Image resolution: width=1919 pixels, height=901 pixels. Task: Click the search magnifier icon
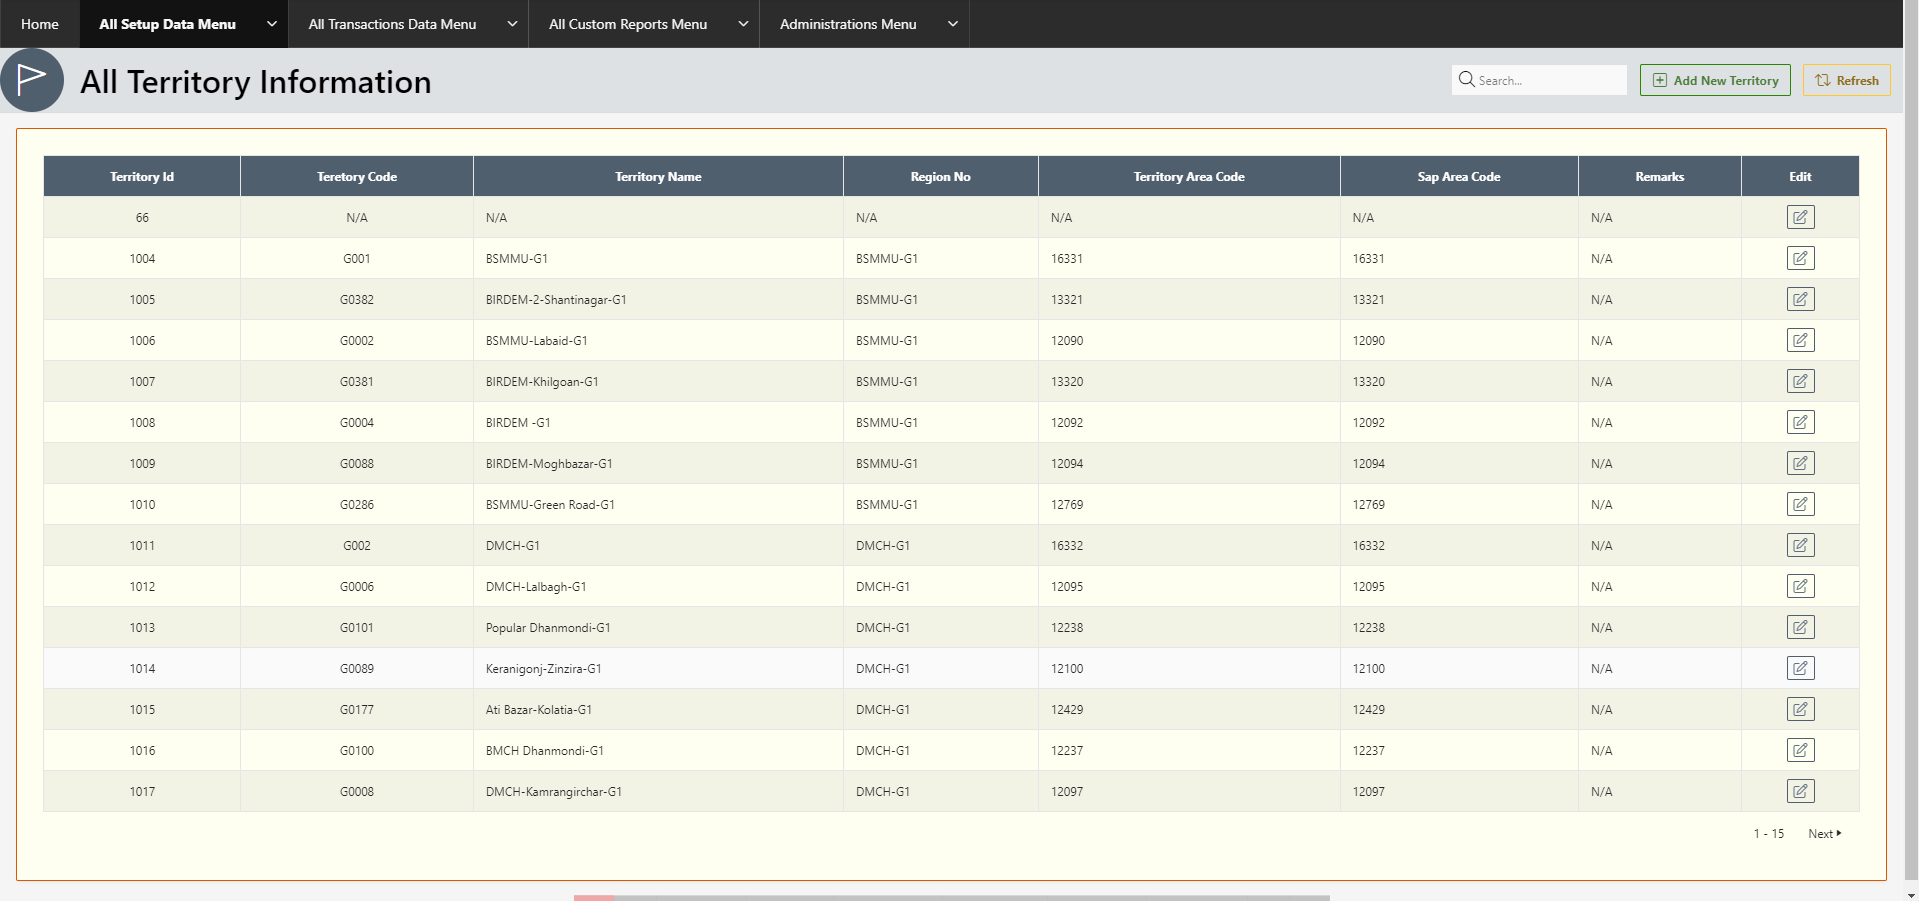(1466, 79)
